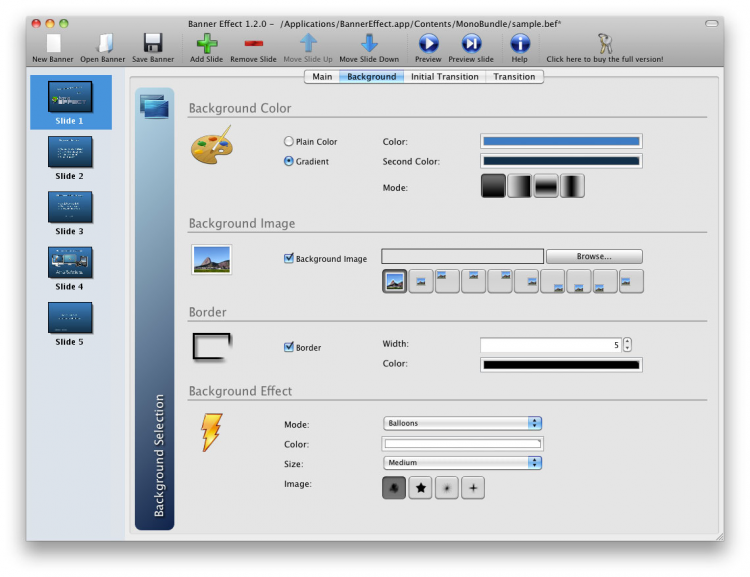Open a banner with Open Banner icon

(x=103, y=44)
